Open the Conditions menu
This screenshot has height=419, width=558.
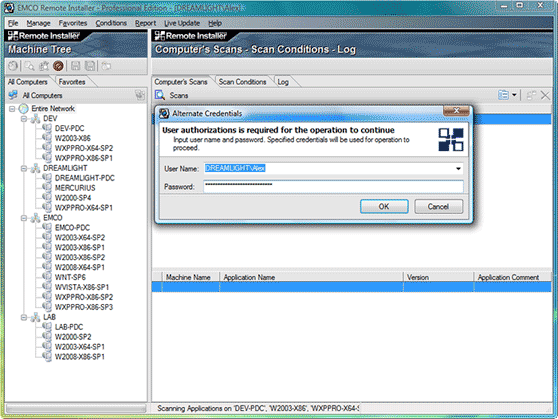pos(111,23)
